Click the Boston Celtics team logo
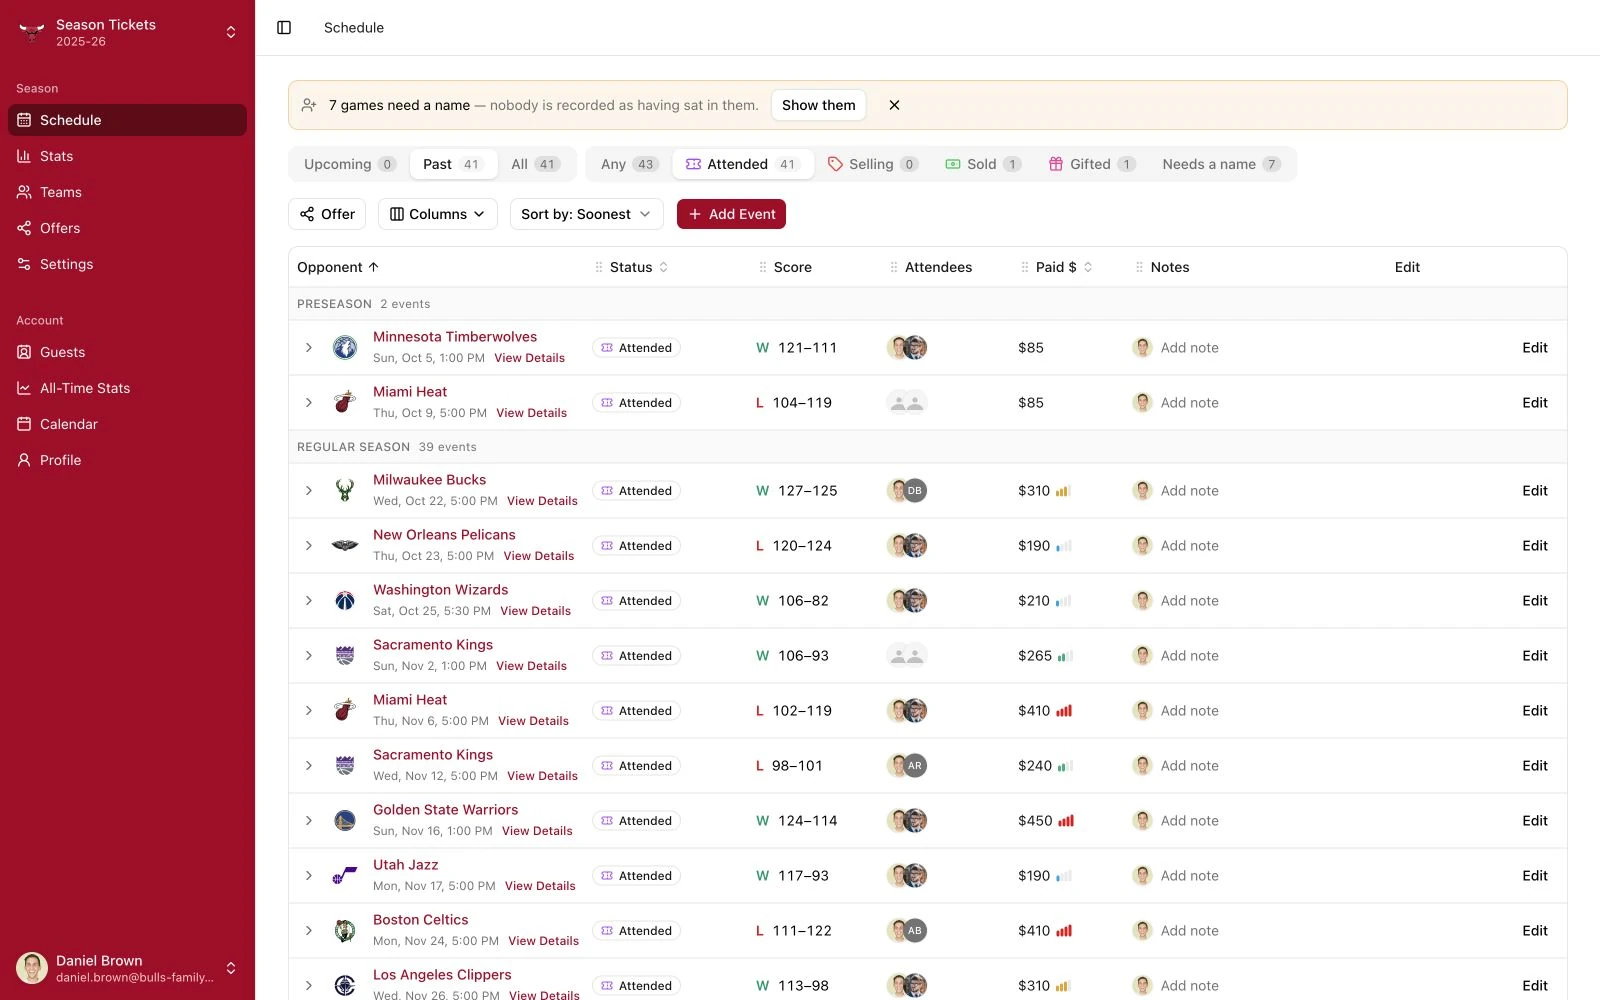Viewport: 1600px width, 1000px height. click(x=345, y=931)
